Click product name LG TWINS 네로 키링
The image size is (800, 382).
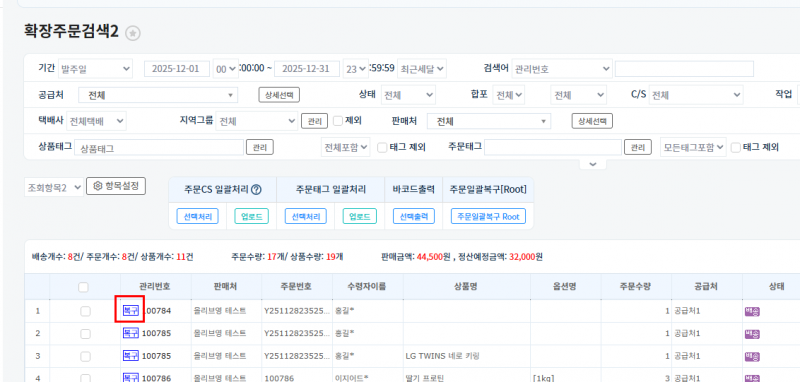[442, 356]
